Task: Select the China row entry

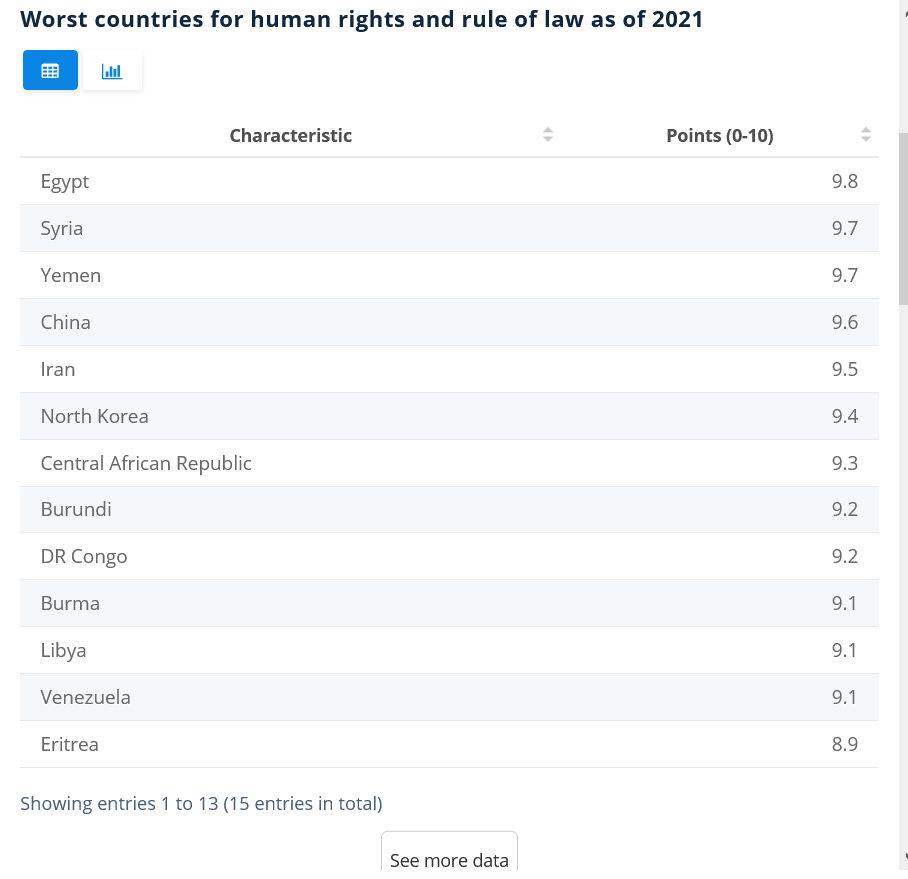Action: 449,322
